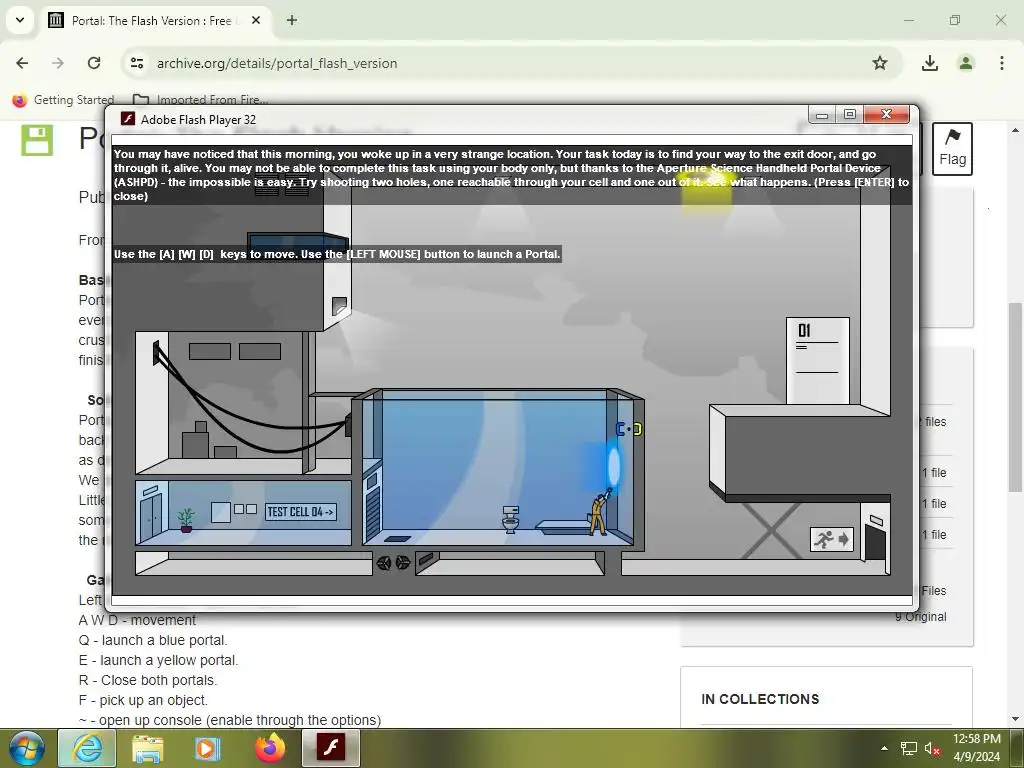Click the Adobe Flash Player title icon
The image size is (1024, 768).
127,119
